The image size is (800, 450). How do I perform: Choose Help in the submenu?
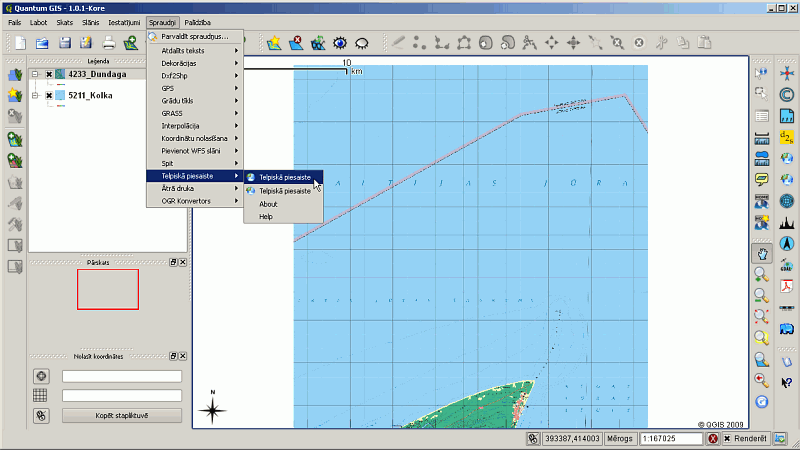coord(283,216)
